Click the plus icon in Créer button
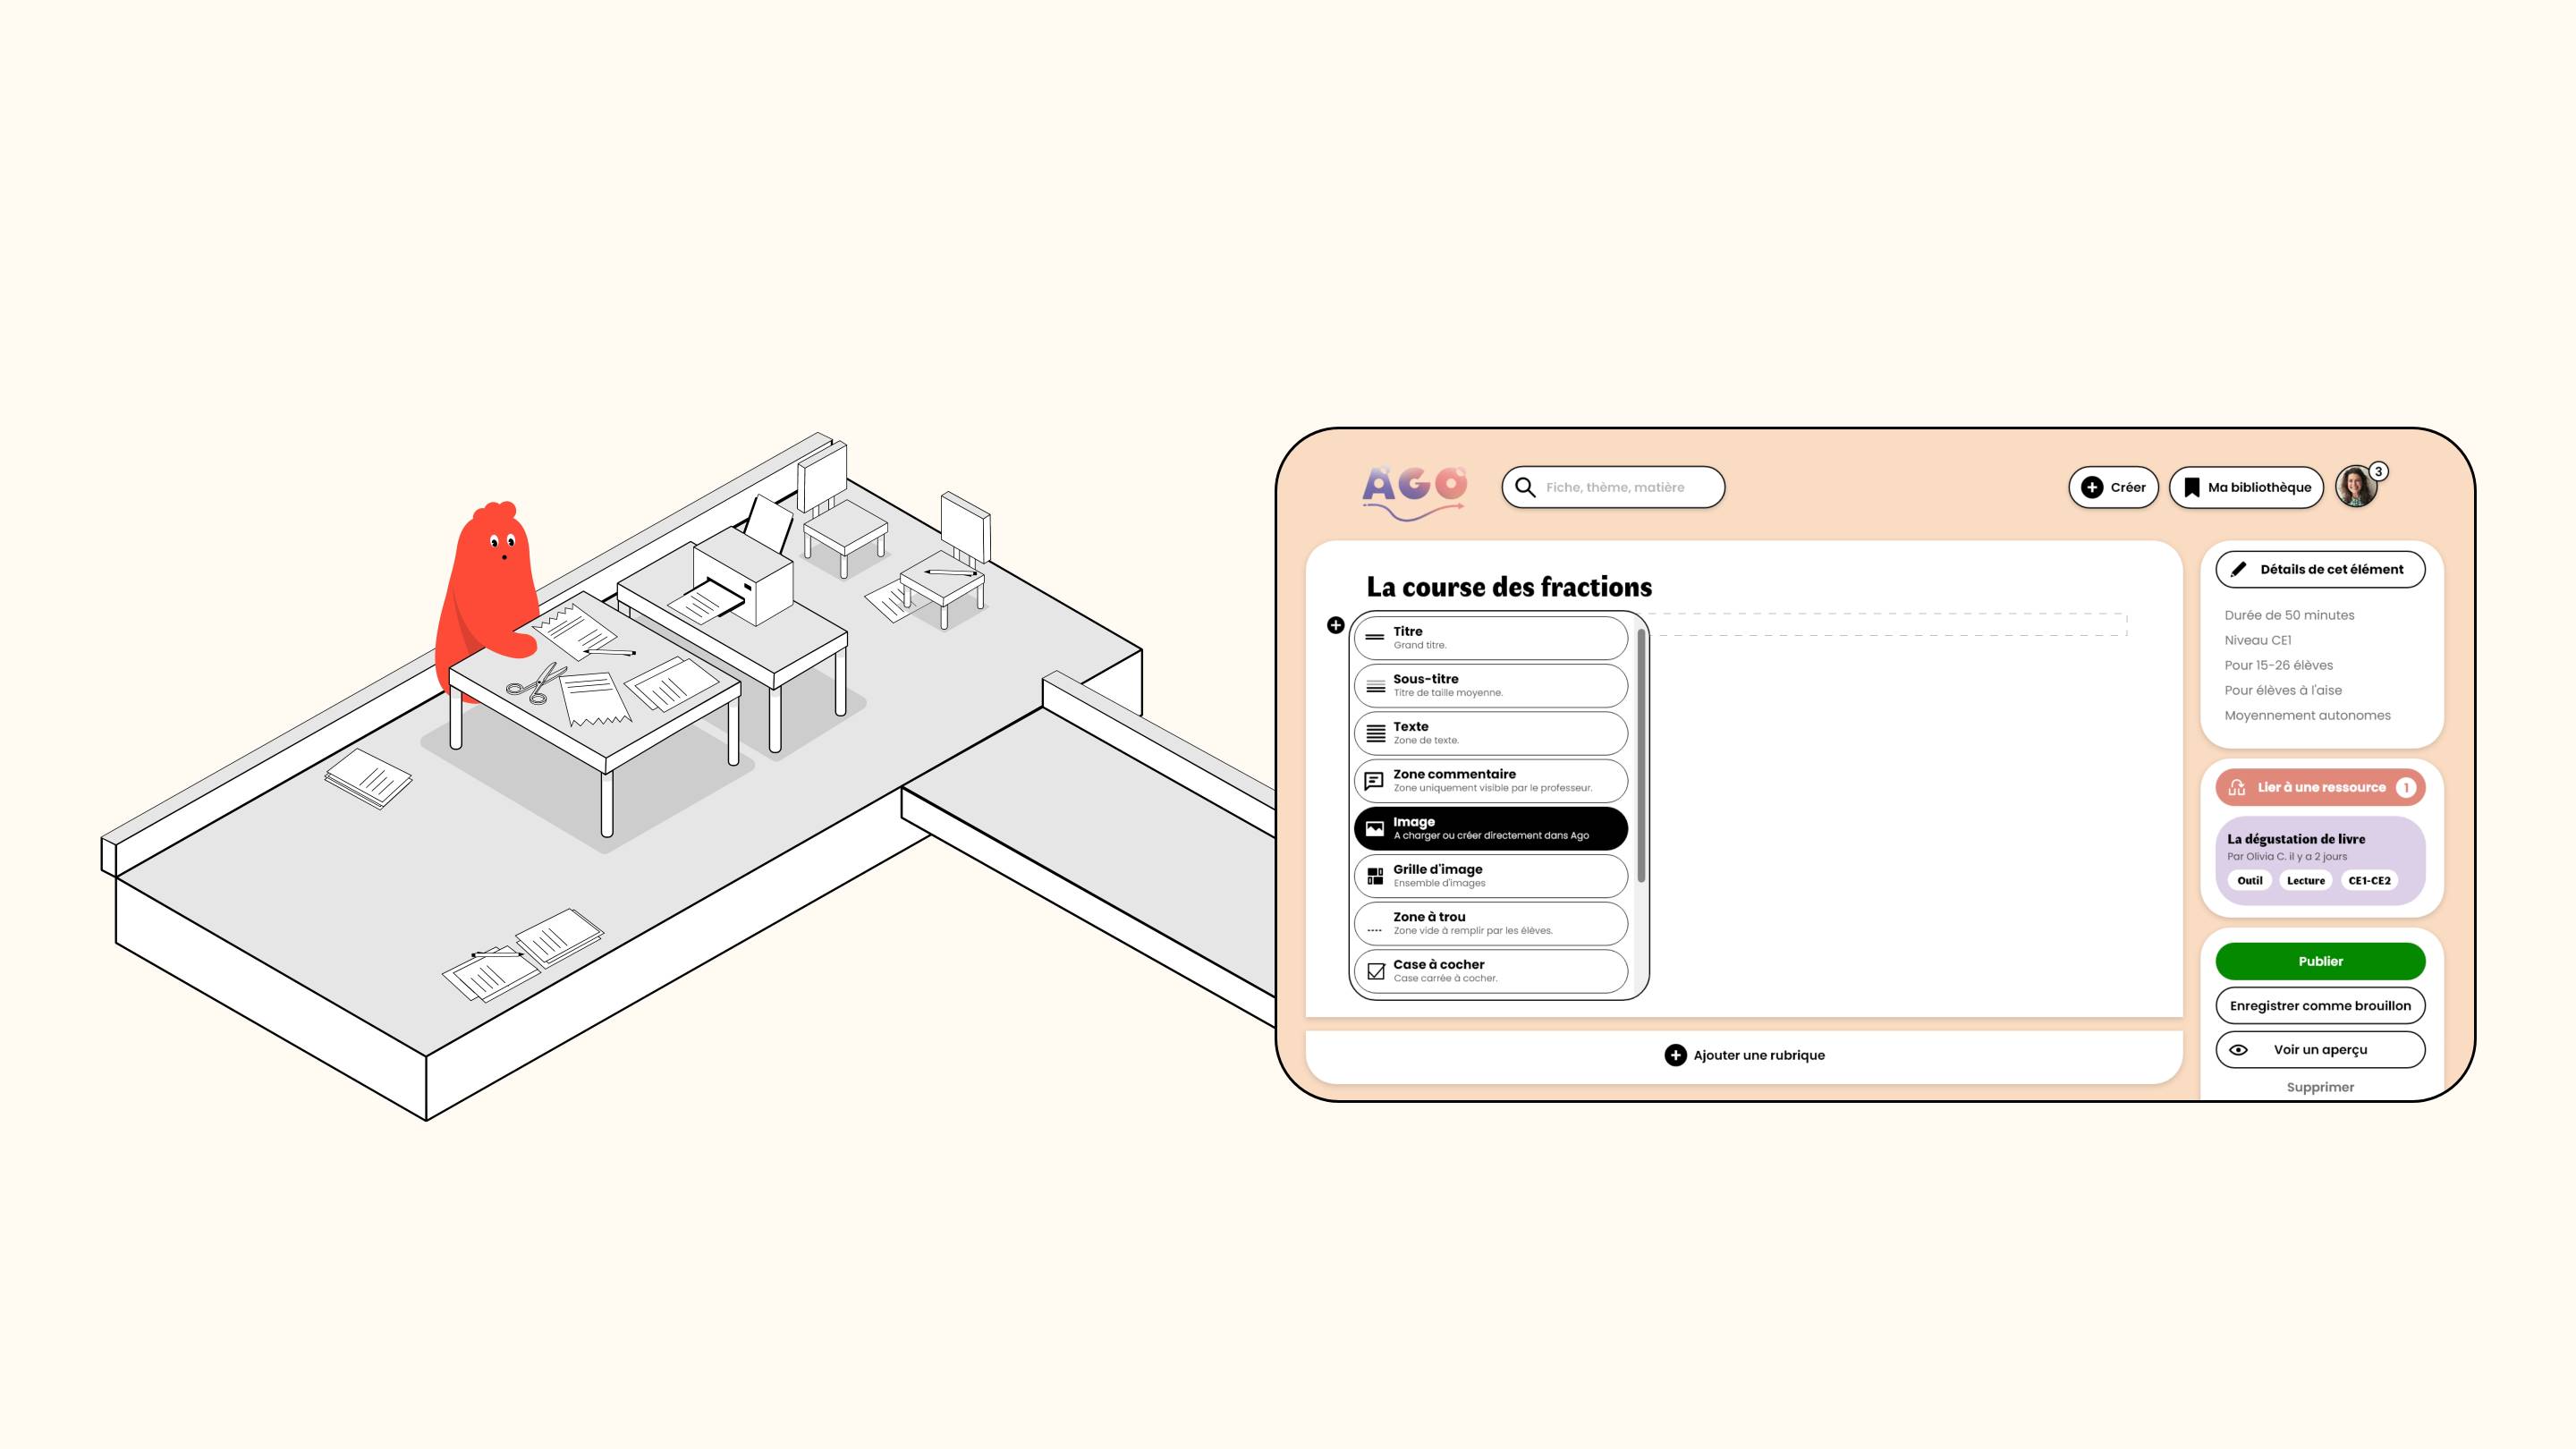Viewport: 2576px width, 1449px height. [x=2091, y=487]
